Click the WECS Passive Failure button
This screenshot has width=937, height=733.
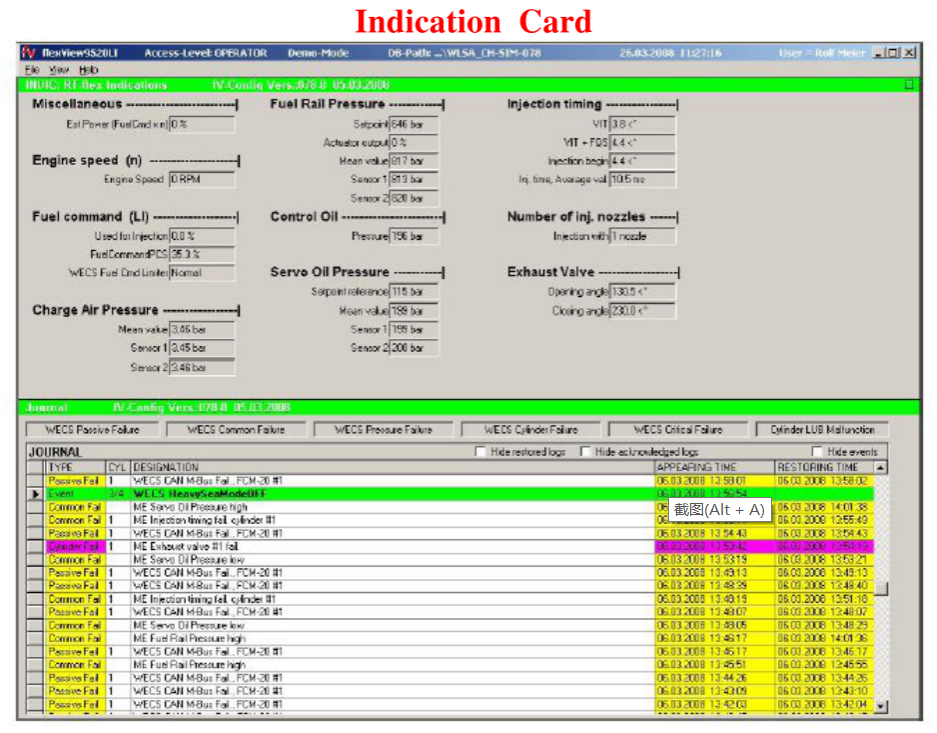click(92, 430)
